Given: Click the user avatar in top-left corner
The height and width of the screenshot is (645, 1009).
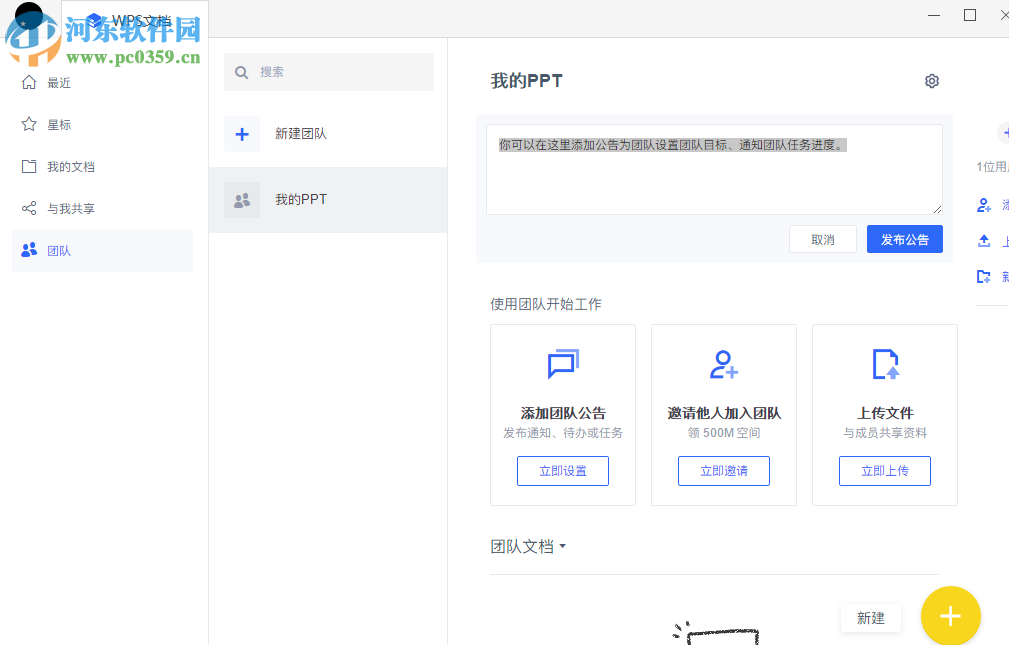Looking at the screenshot, I should [x=28, y=15].
